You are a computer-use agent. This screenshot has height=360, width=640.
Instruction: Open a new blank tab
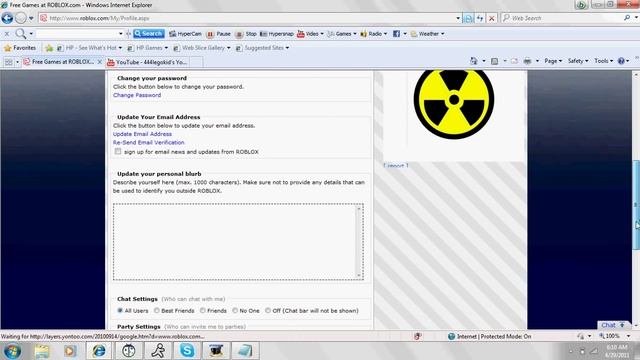[x=196, y=62]
